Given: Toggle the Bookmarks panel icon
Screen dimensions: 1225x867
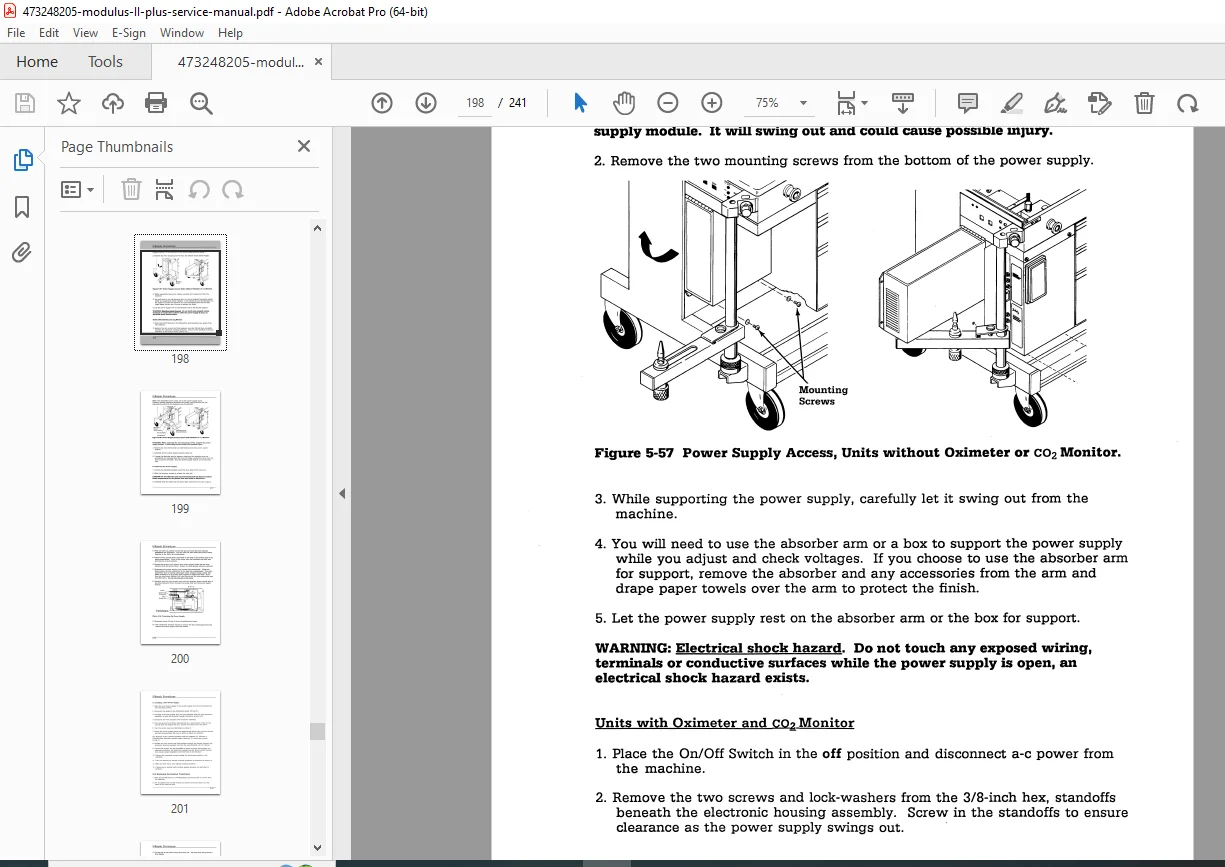Looking at the screenshot, I should pos(22,207).
